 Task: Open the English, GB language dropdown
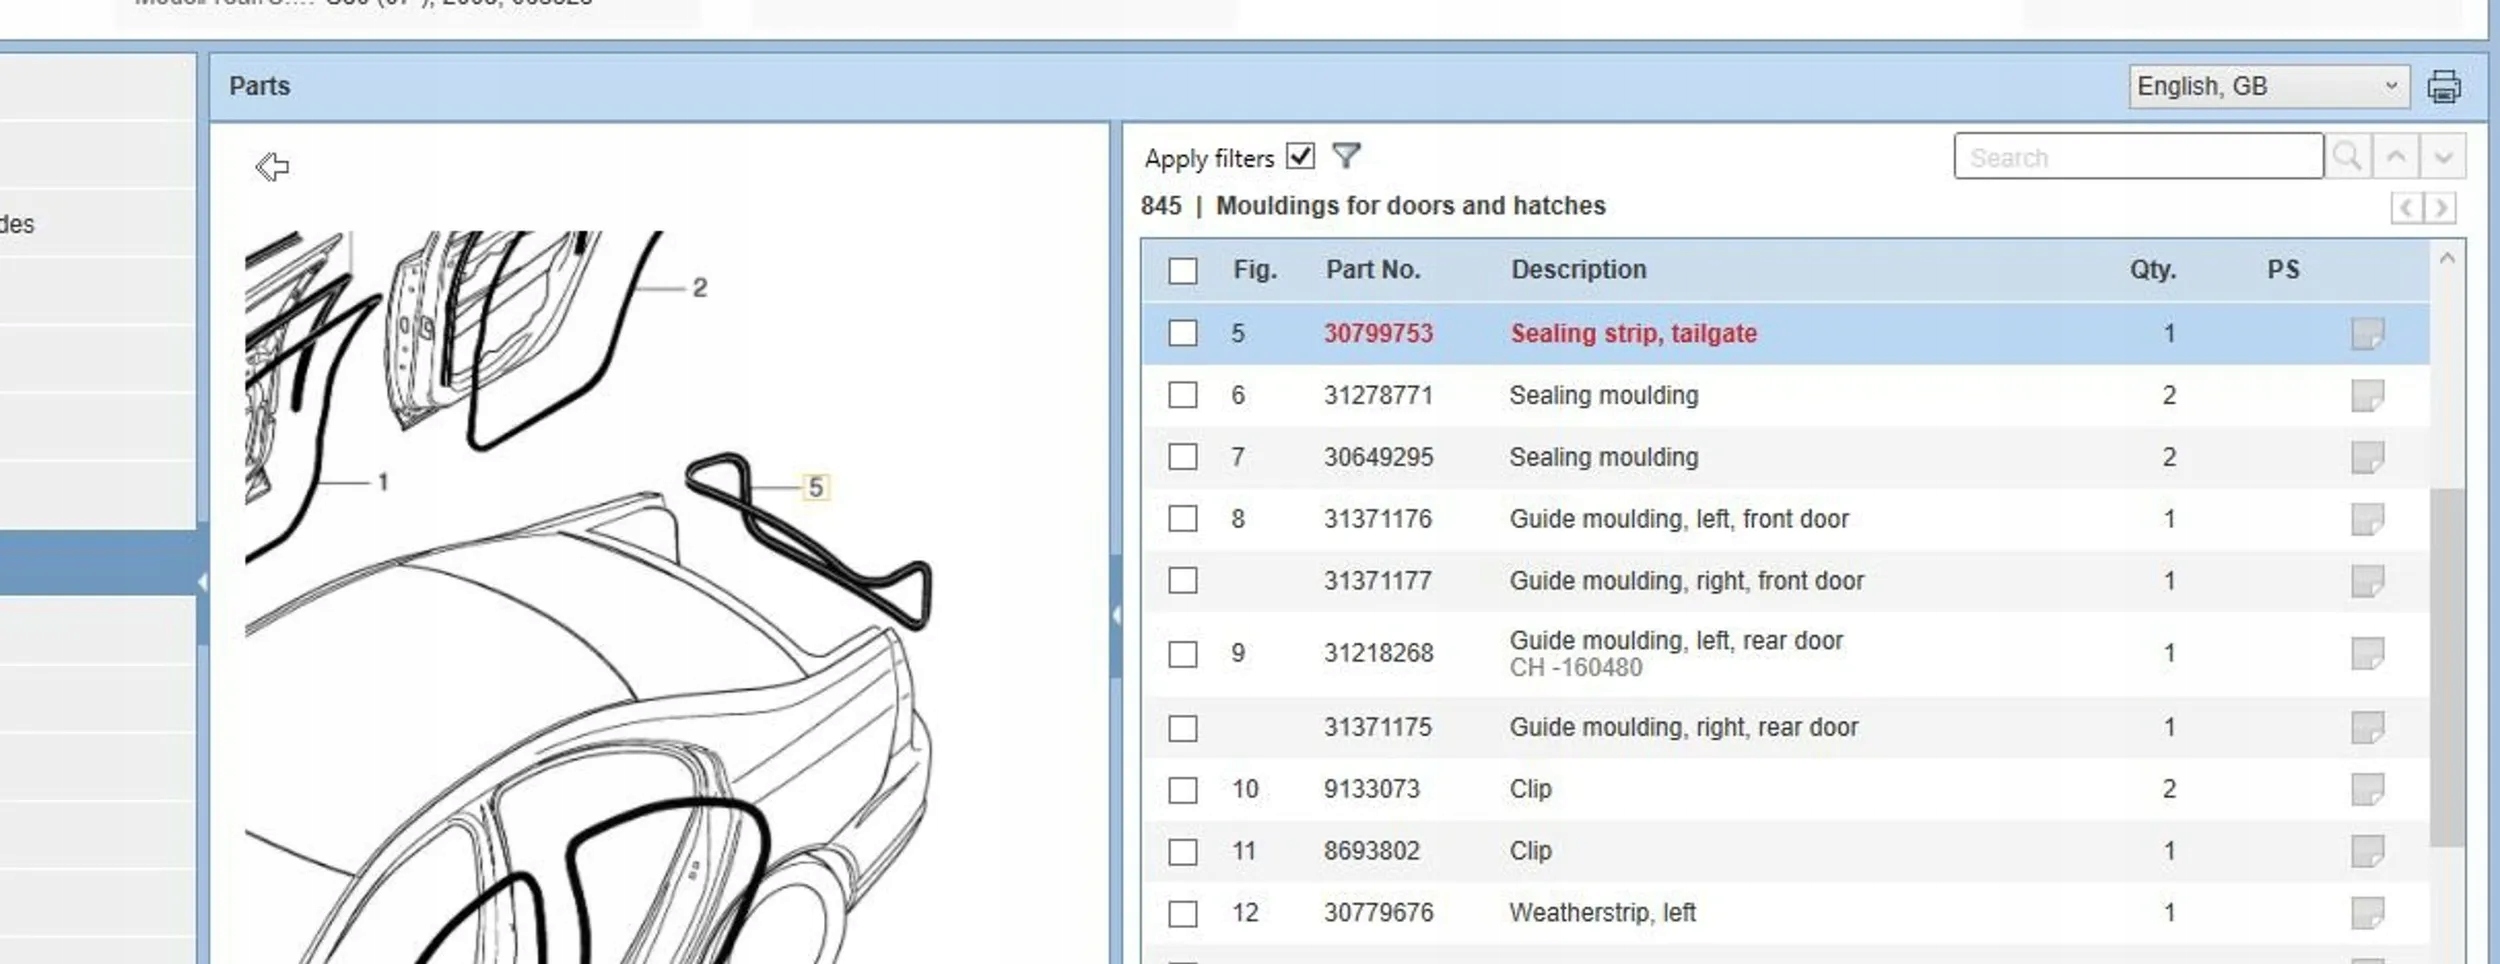[2268, 87]
